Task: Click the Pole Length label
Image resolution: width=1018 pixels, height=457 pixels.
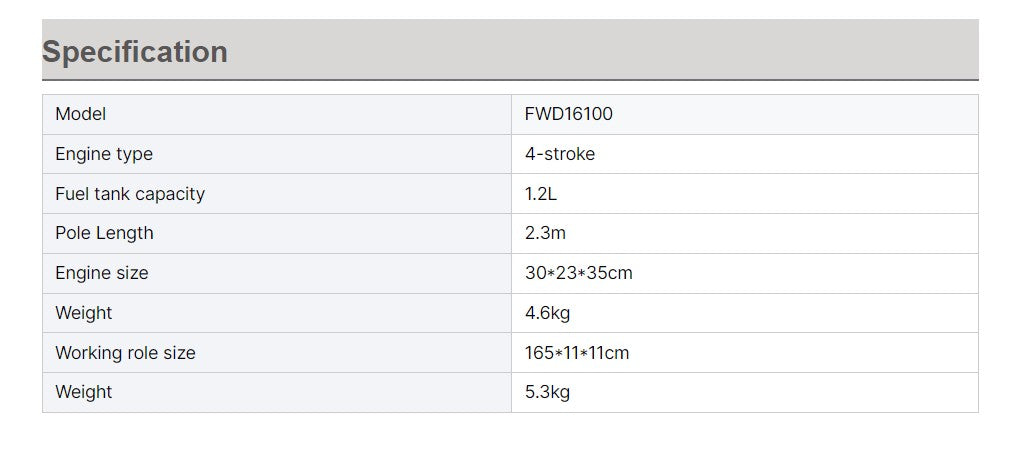Action: (104, 233)
